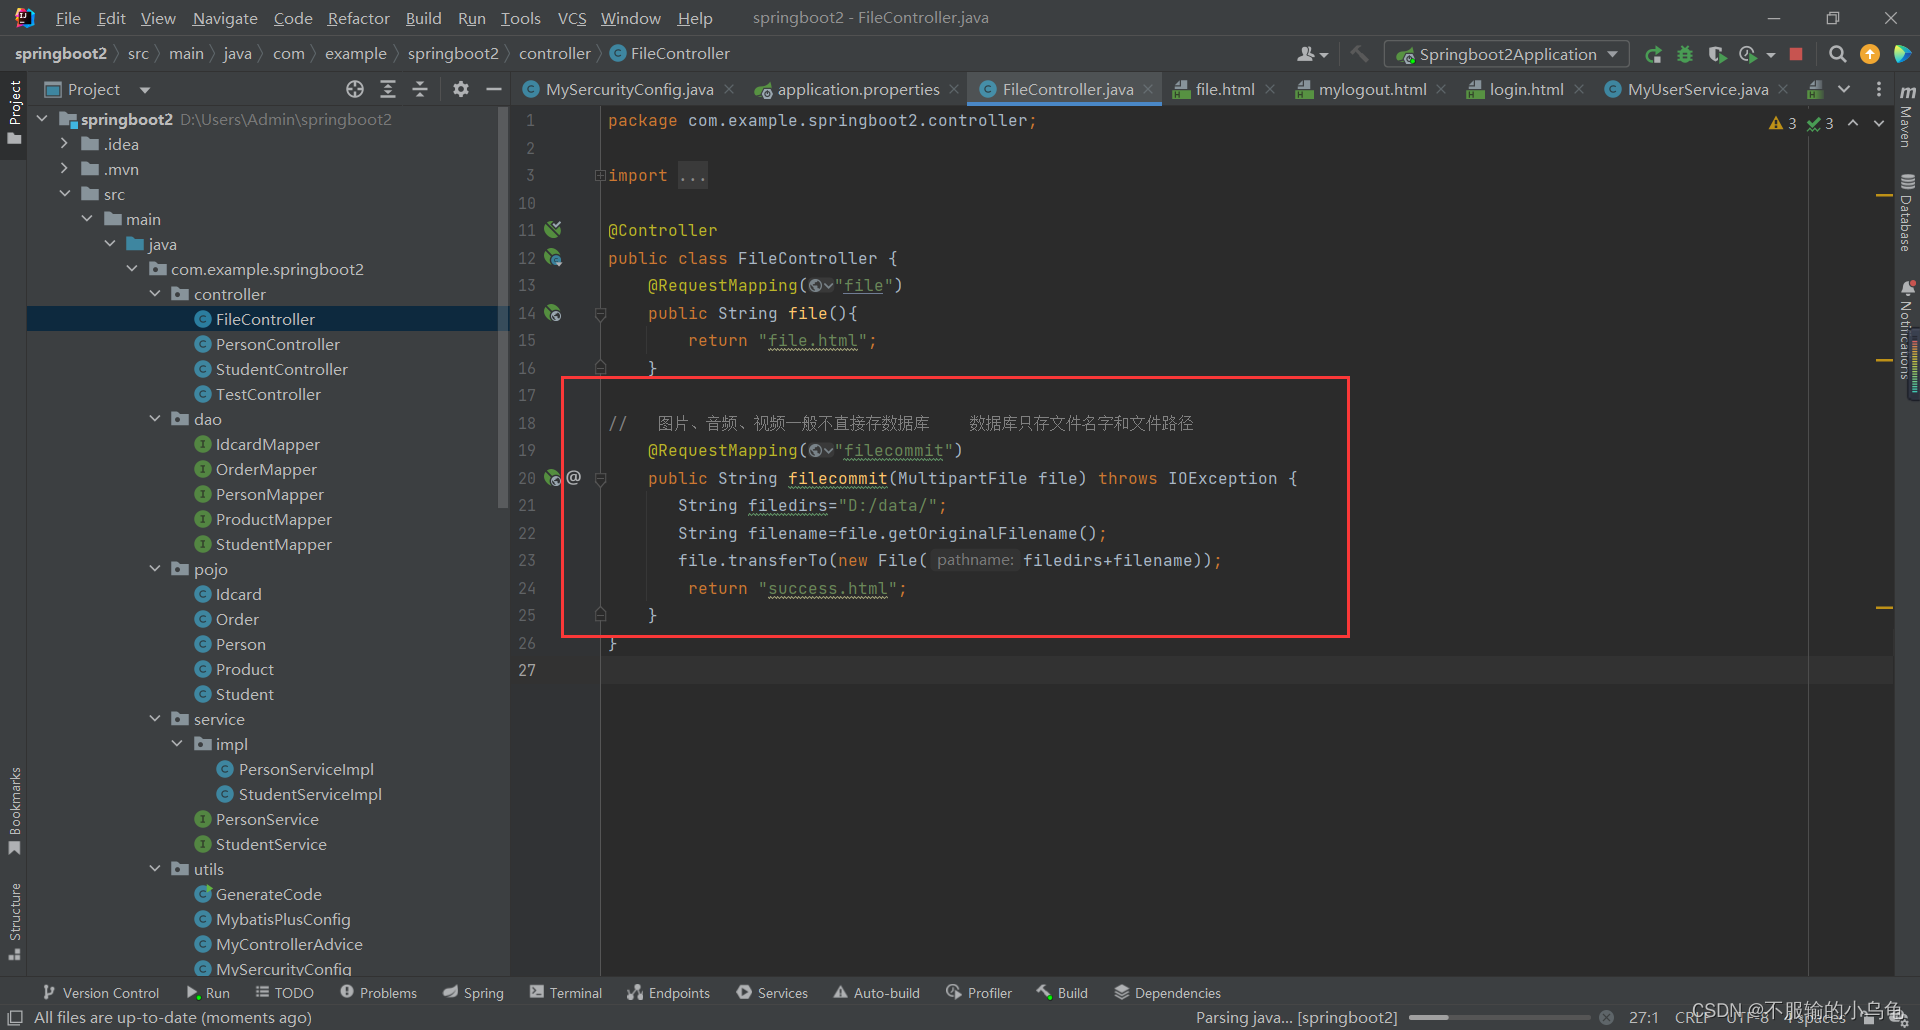
Task: Click the Run application icon in toolbar
Action: pyautogui.click(x=1654, y=54)
